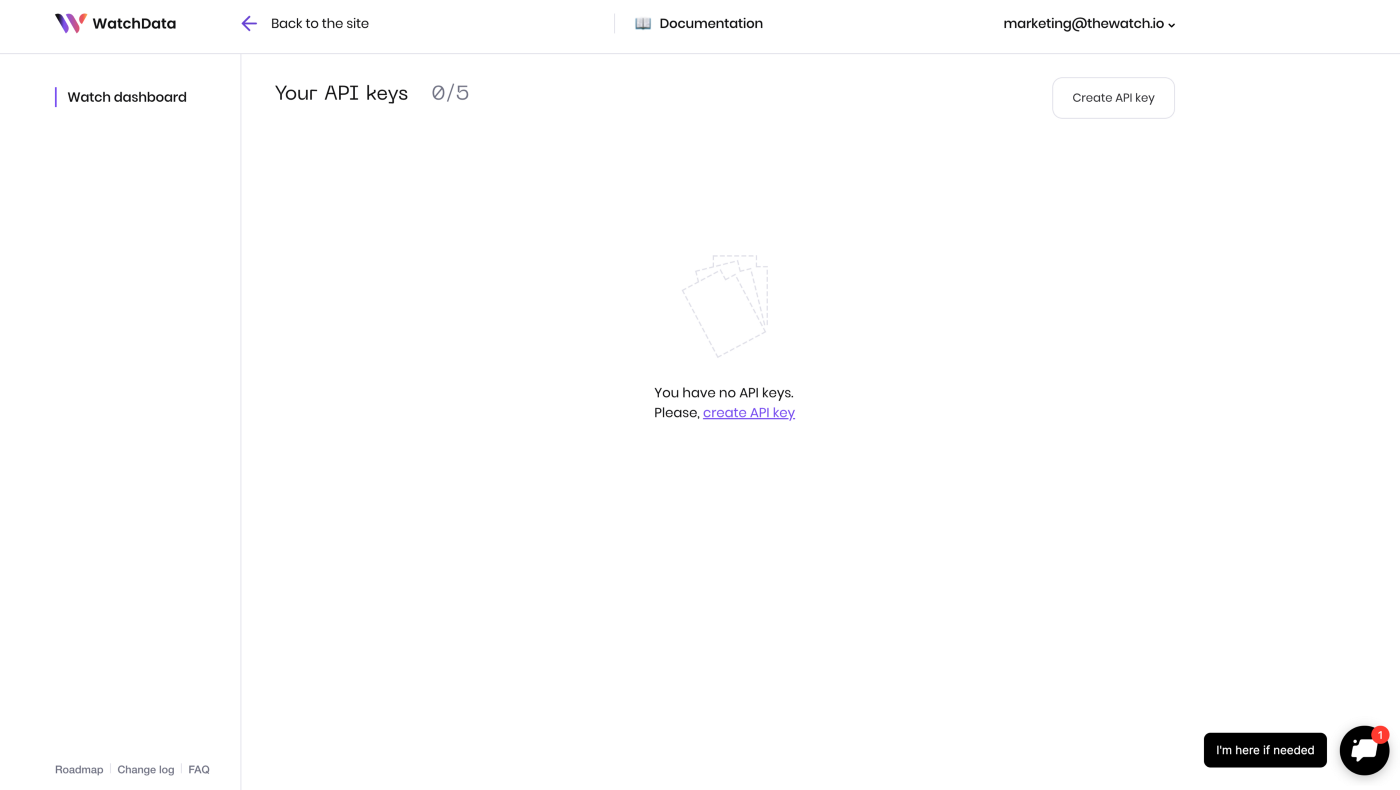Select Watch dashboard in the sidebar

point(127,97)
